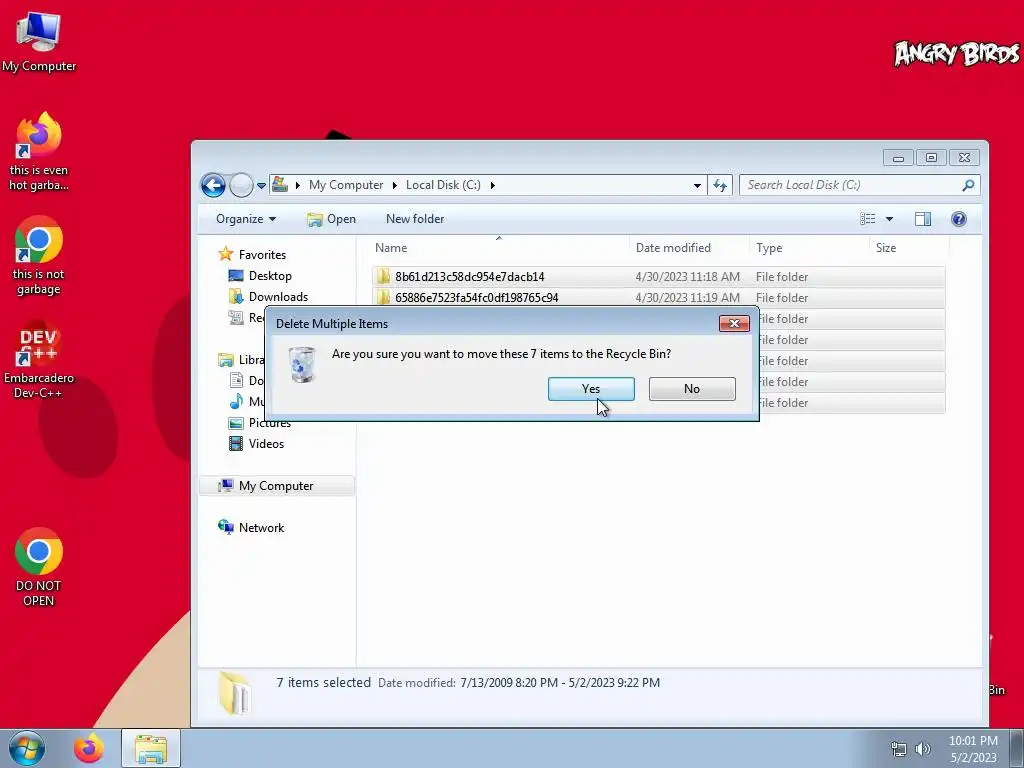Go back with the Explorer back arrow
This screenshot has width=1024, height=768.
(213, 185)
